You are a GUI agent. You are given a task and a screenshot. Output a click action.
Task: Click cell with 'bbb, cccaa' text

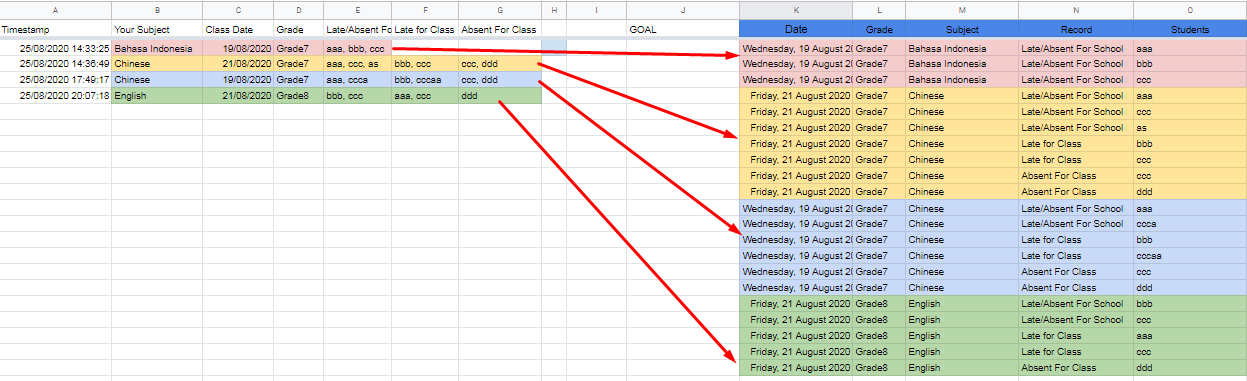click(425, 80)
